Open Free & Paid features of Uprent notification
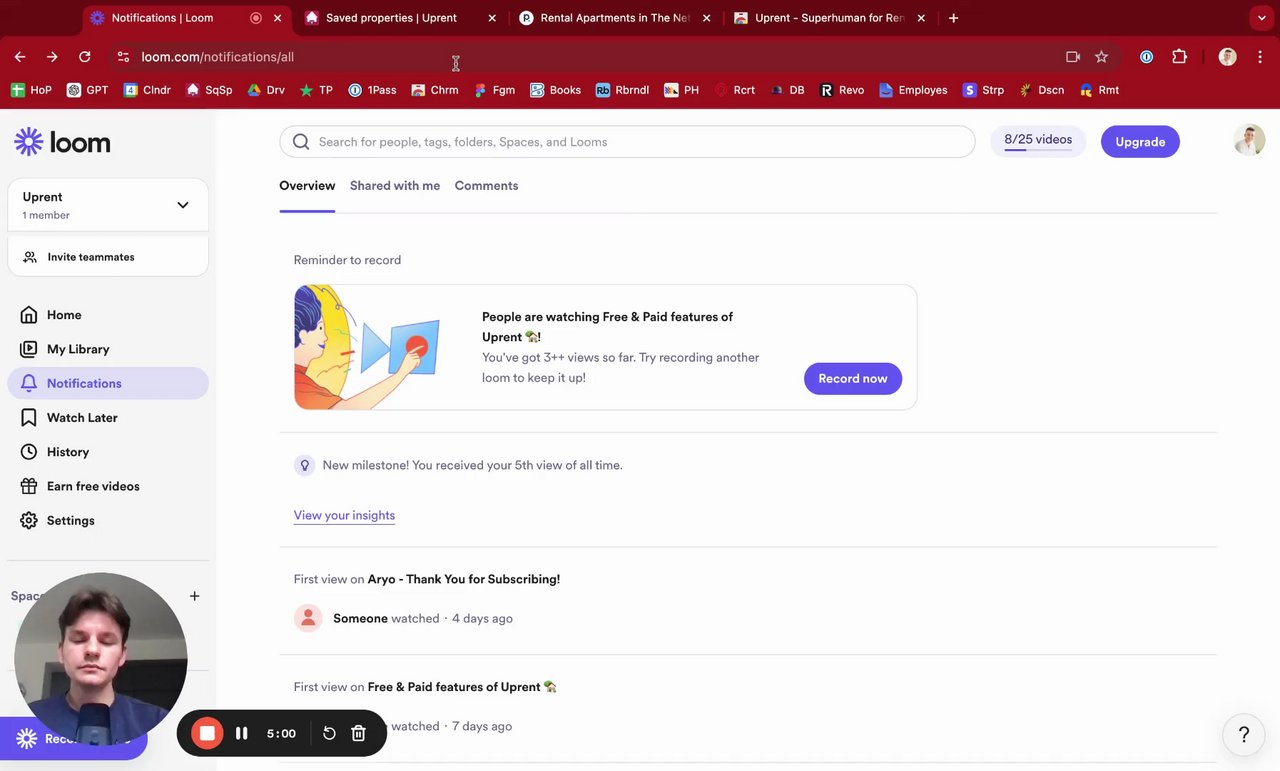Viewport: 1280px width, 771px height. click(x=462, y=687)
